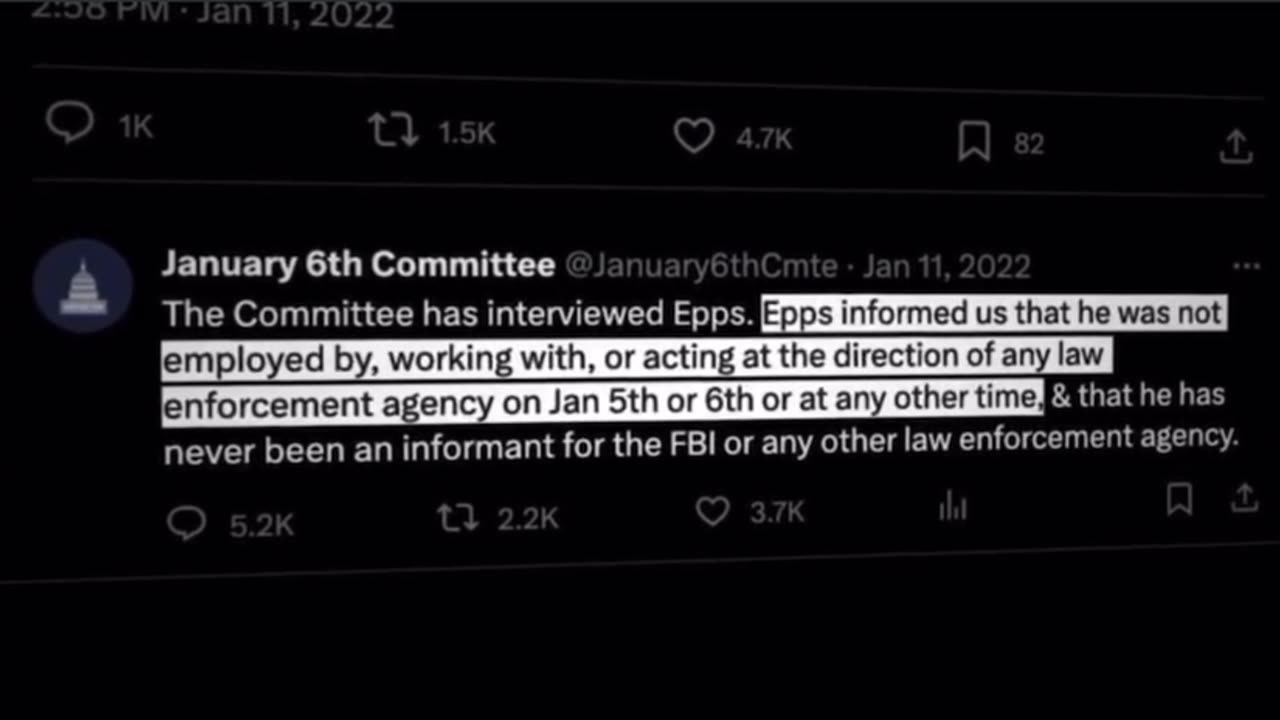Open the January 6th Committee display name
Viewport: 1280px width, 720px height.
tap(358, 264)
